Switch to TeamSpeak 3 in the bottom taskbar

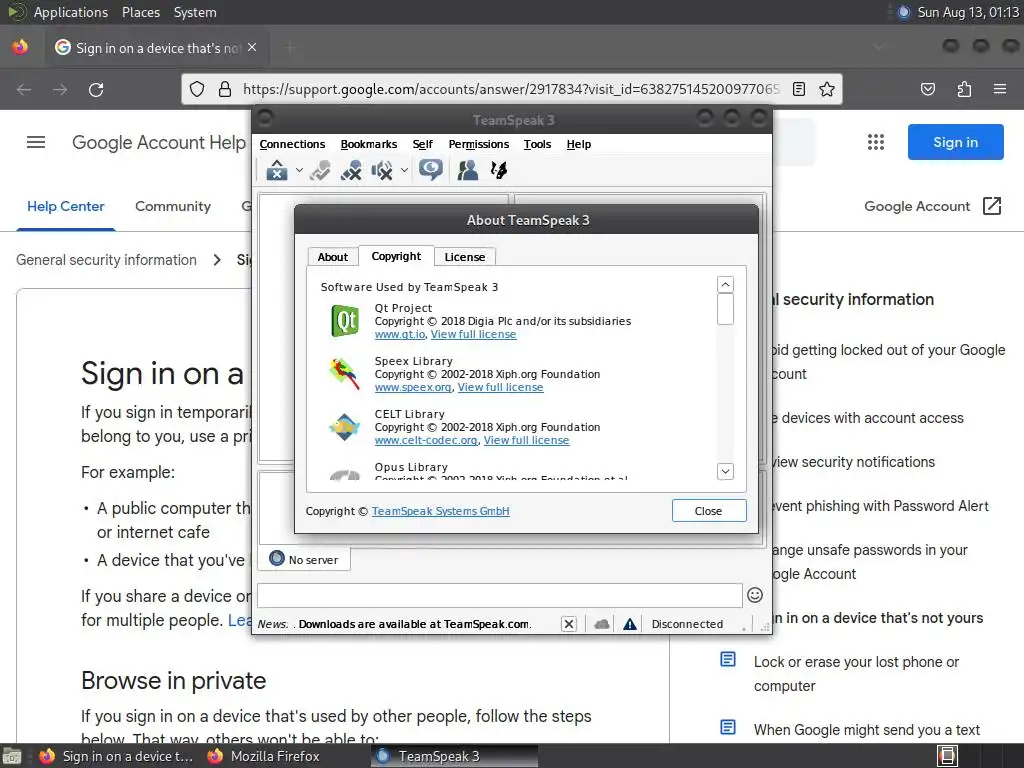pyautogui.click(x=455, y=756)
